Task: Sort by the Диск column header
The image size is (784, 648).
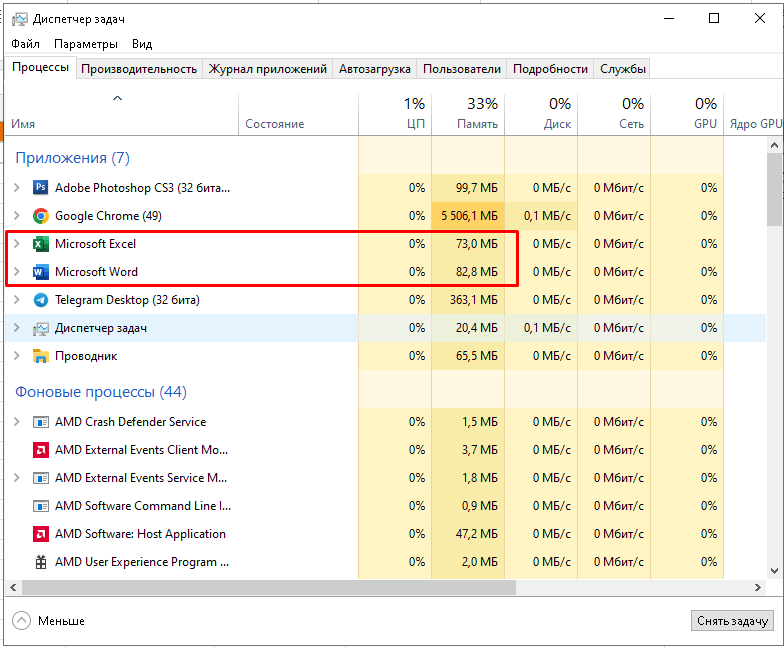Action: click(x=541, y=114)
